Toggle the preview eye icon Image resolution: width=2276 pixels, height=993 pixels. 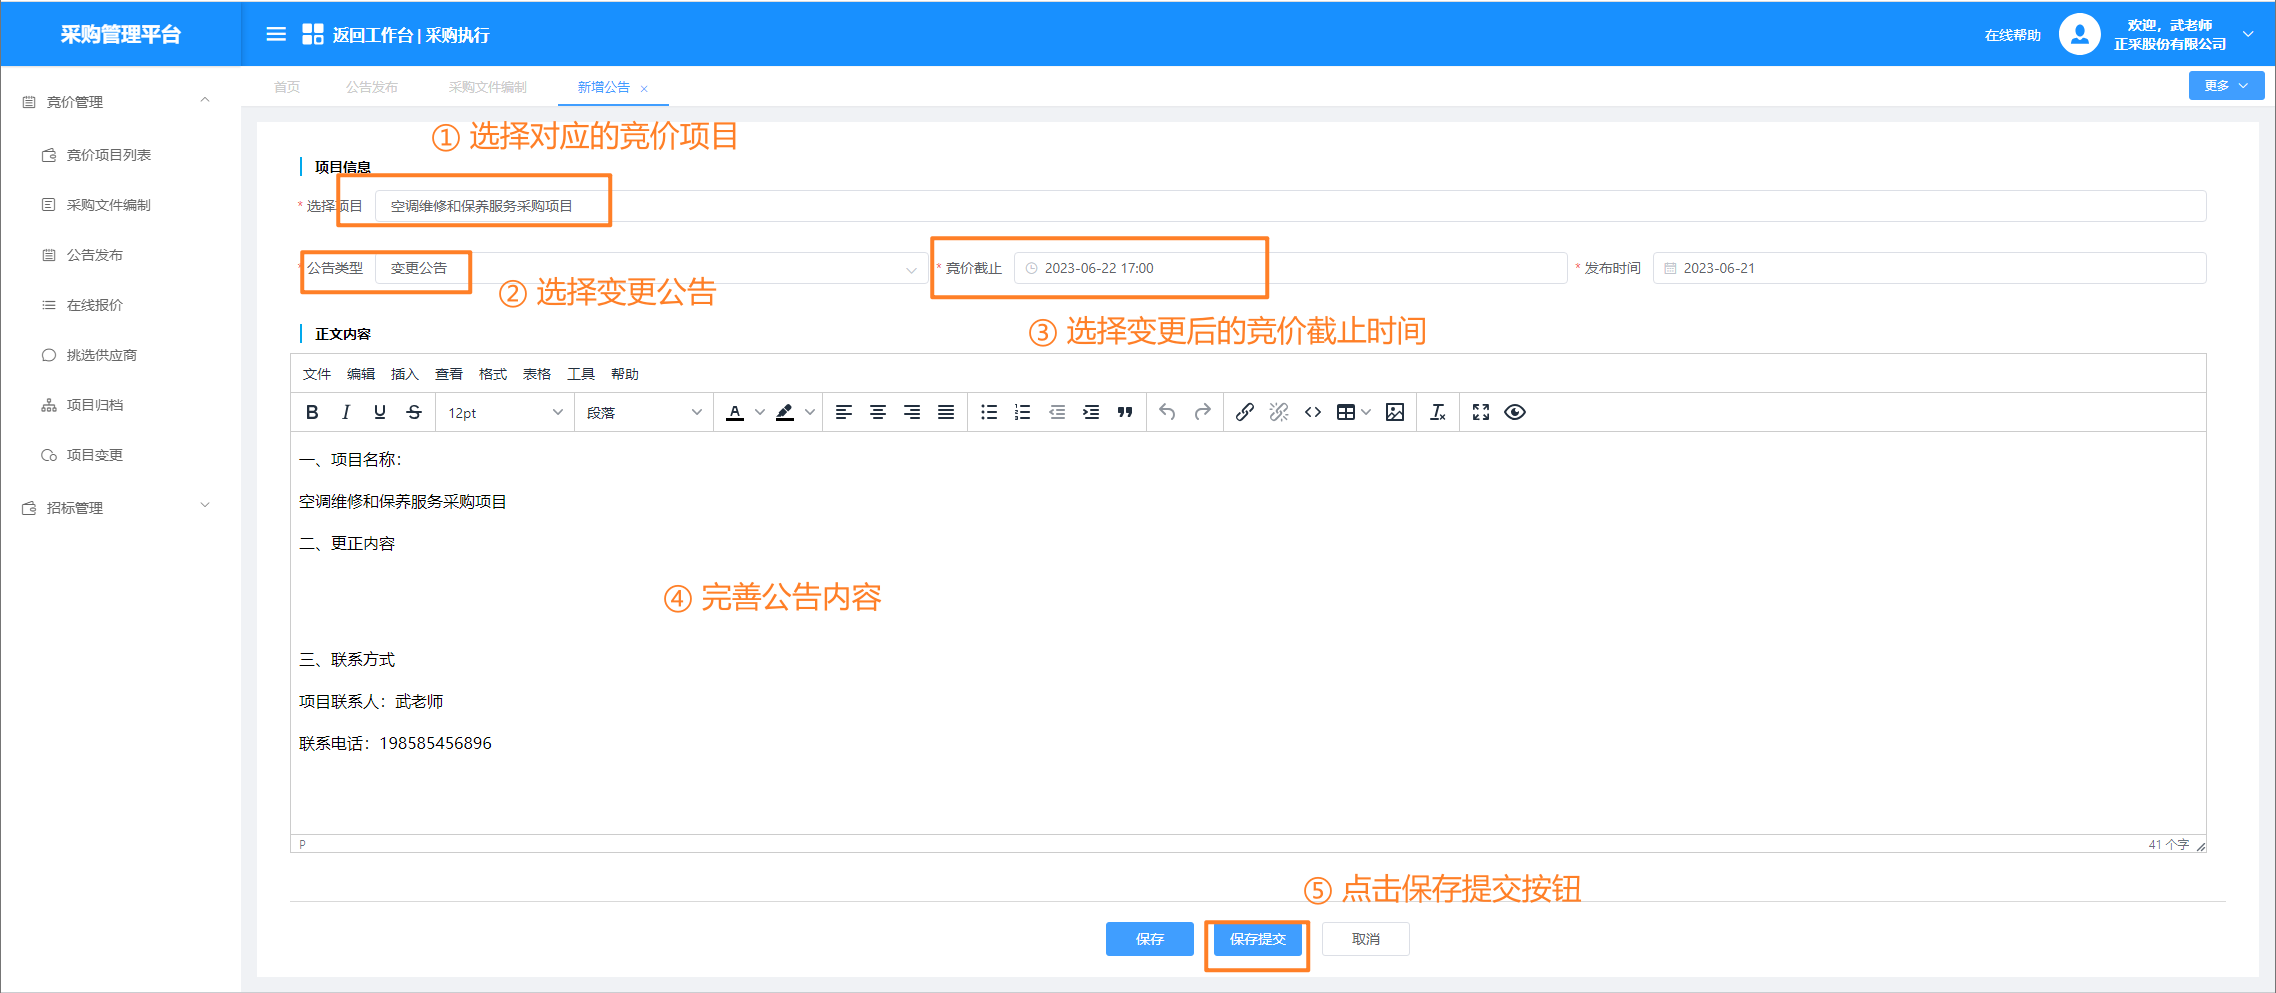pyautogui.click(x=1515, y=412)
